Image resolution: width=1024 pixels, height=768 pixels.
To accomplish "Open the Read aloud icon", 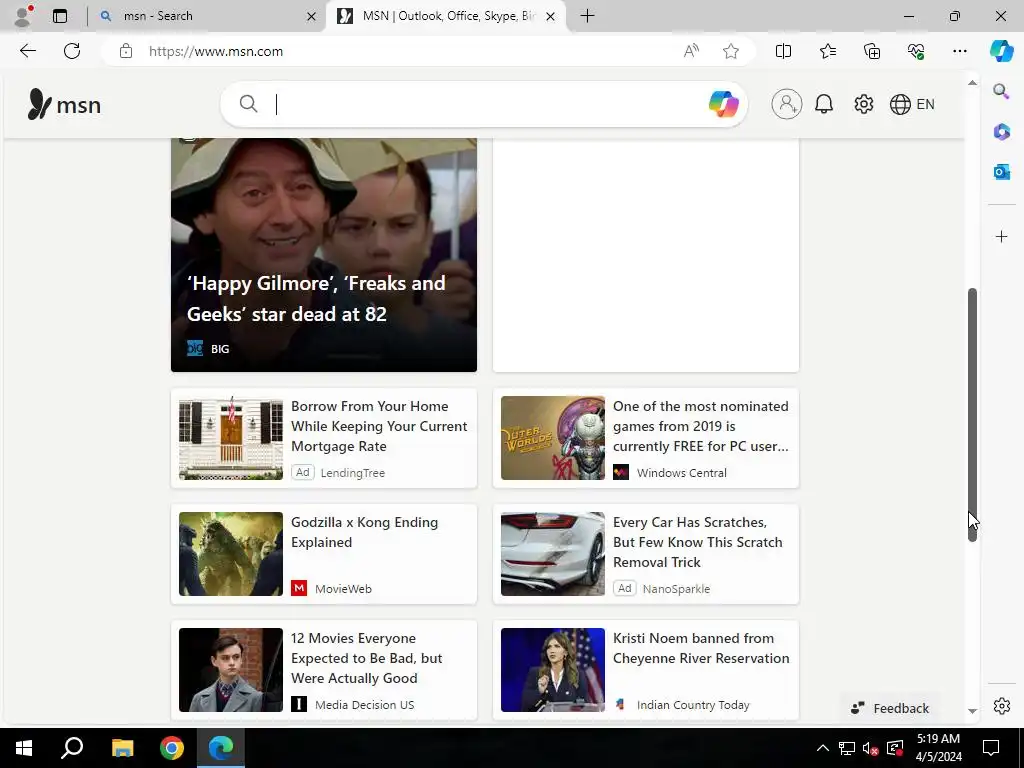I will tap(691, 51).
